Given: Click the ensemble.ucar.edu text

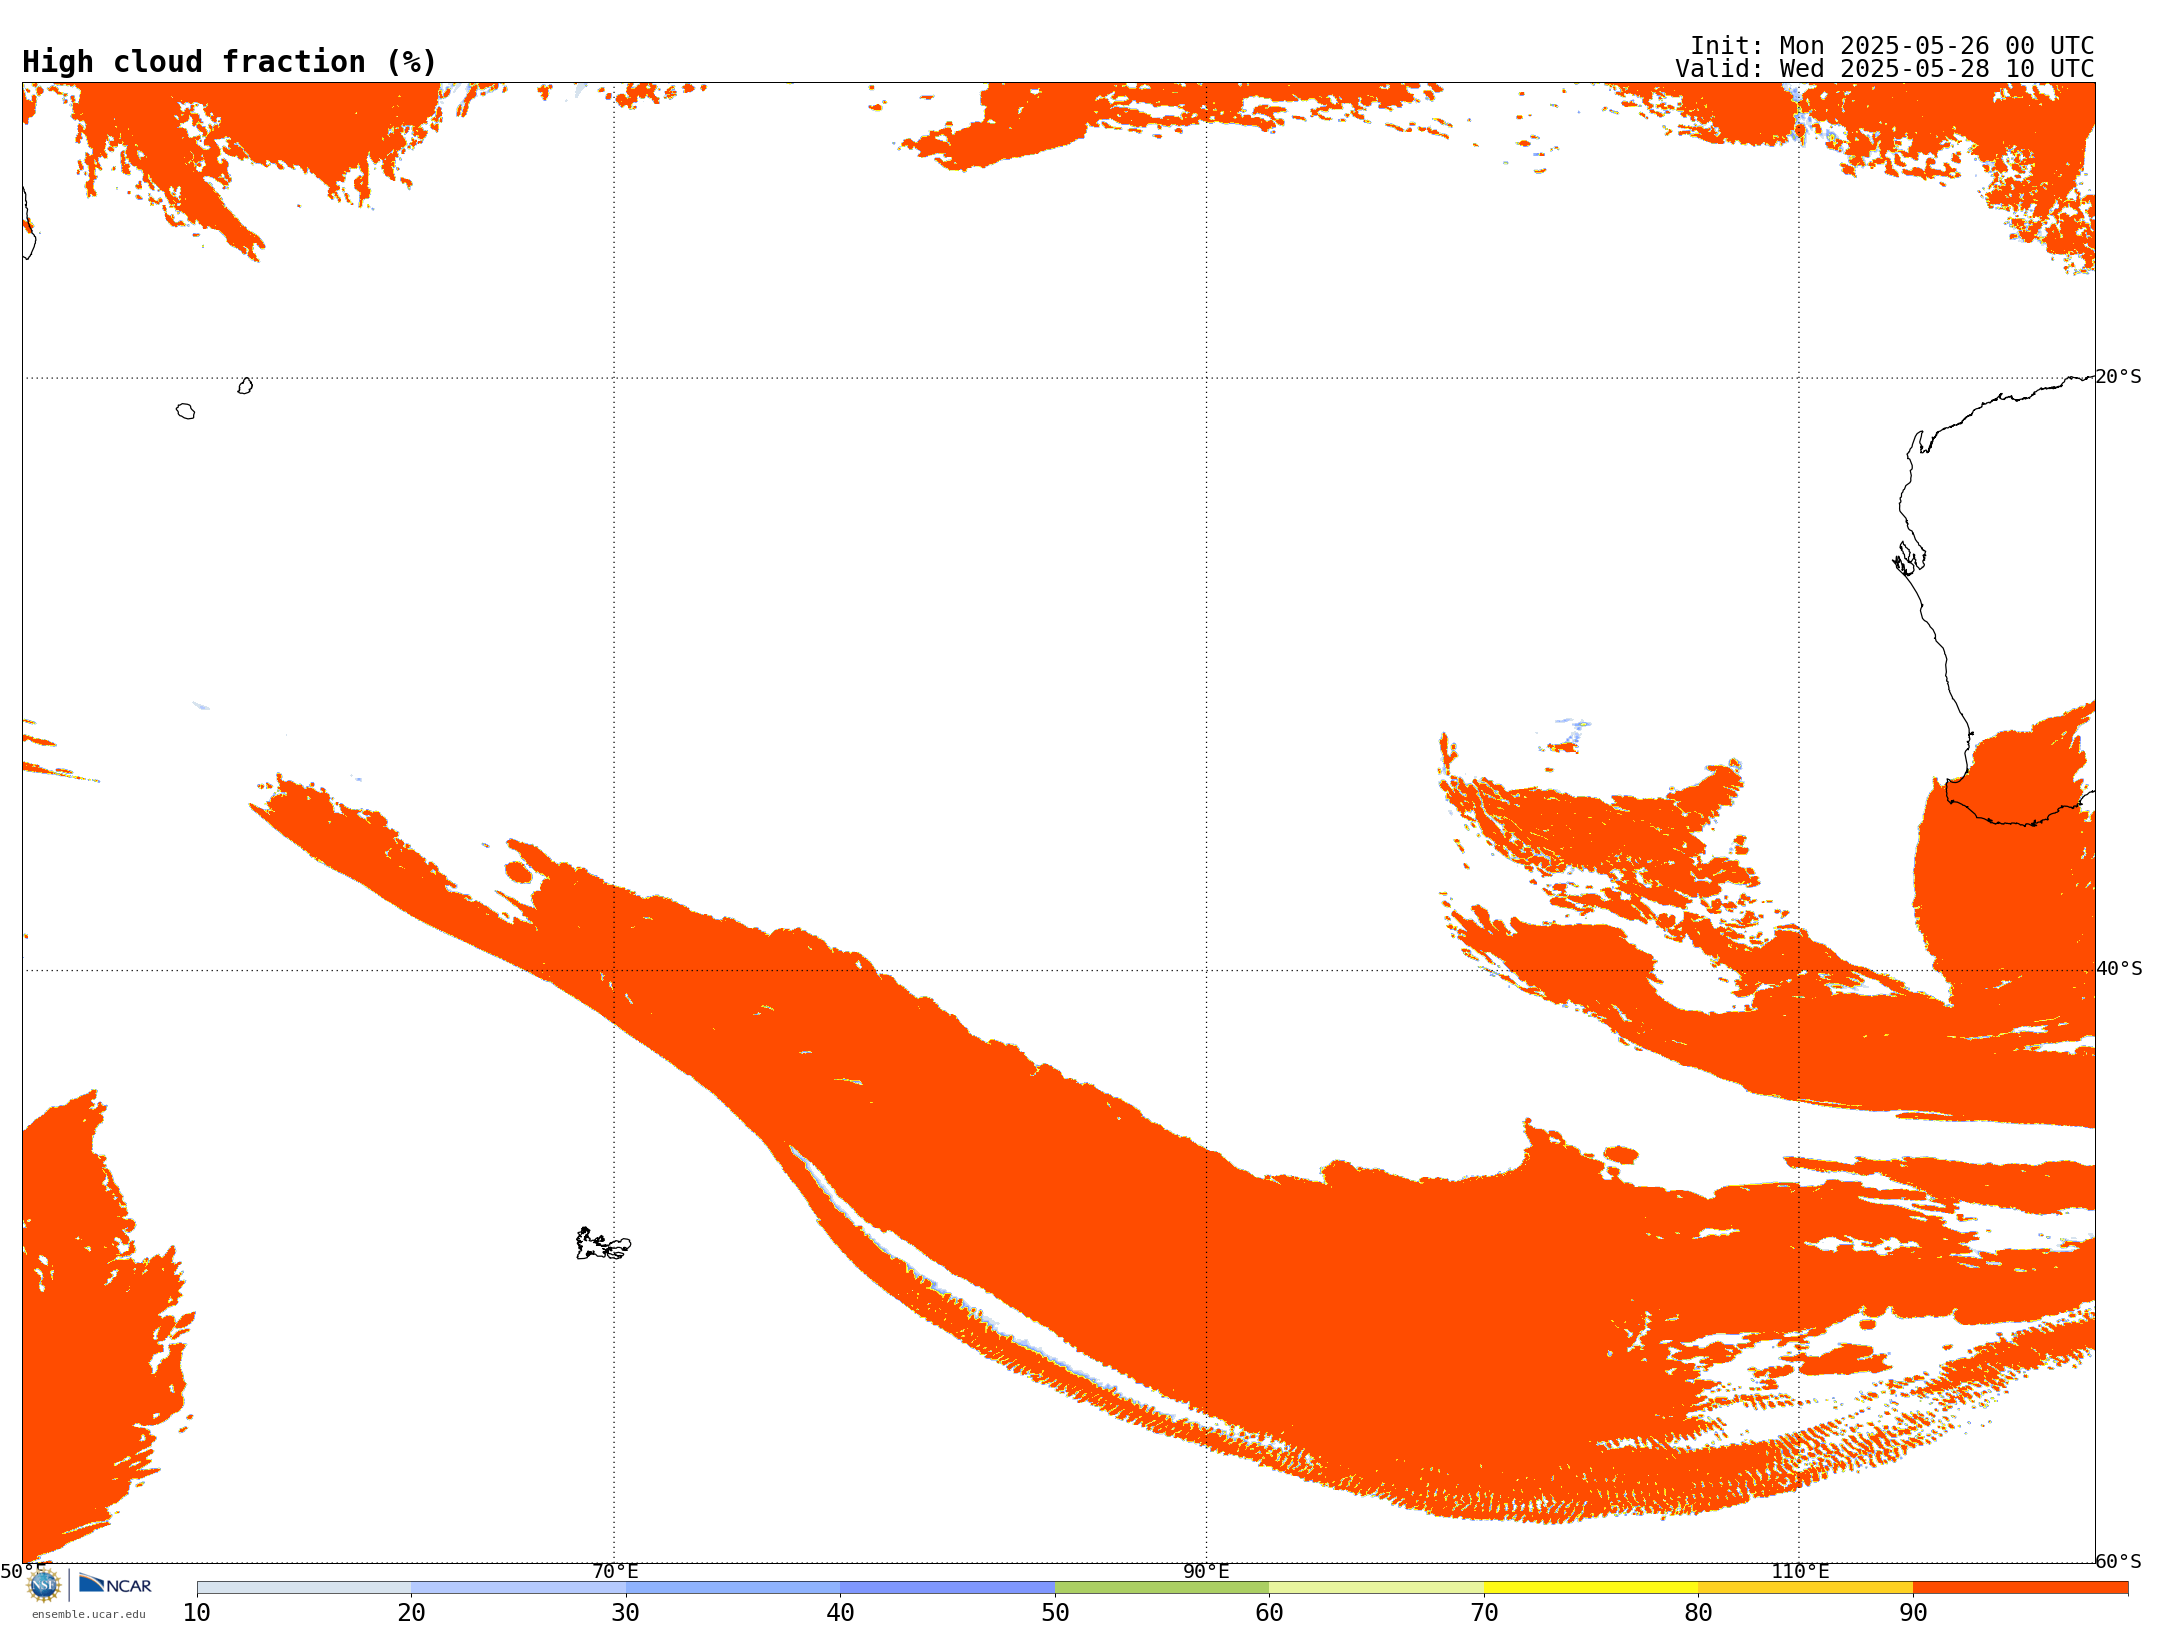Looking at the screenshot, I should [89, 1614].
